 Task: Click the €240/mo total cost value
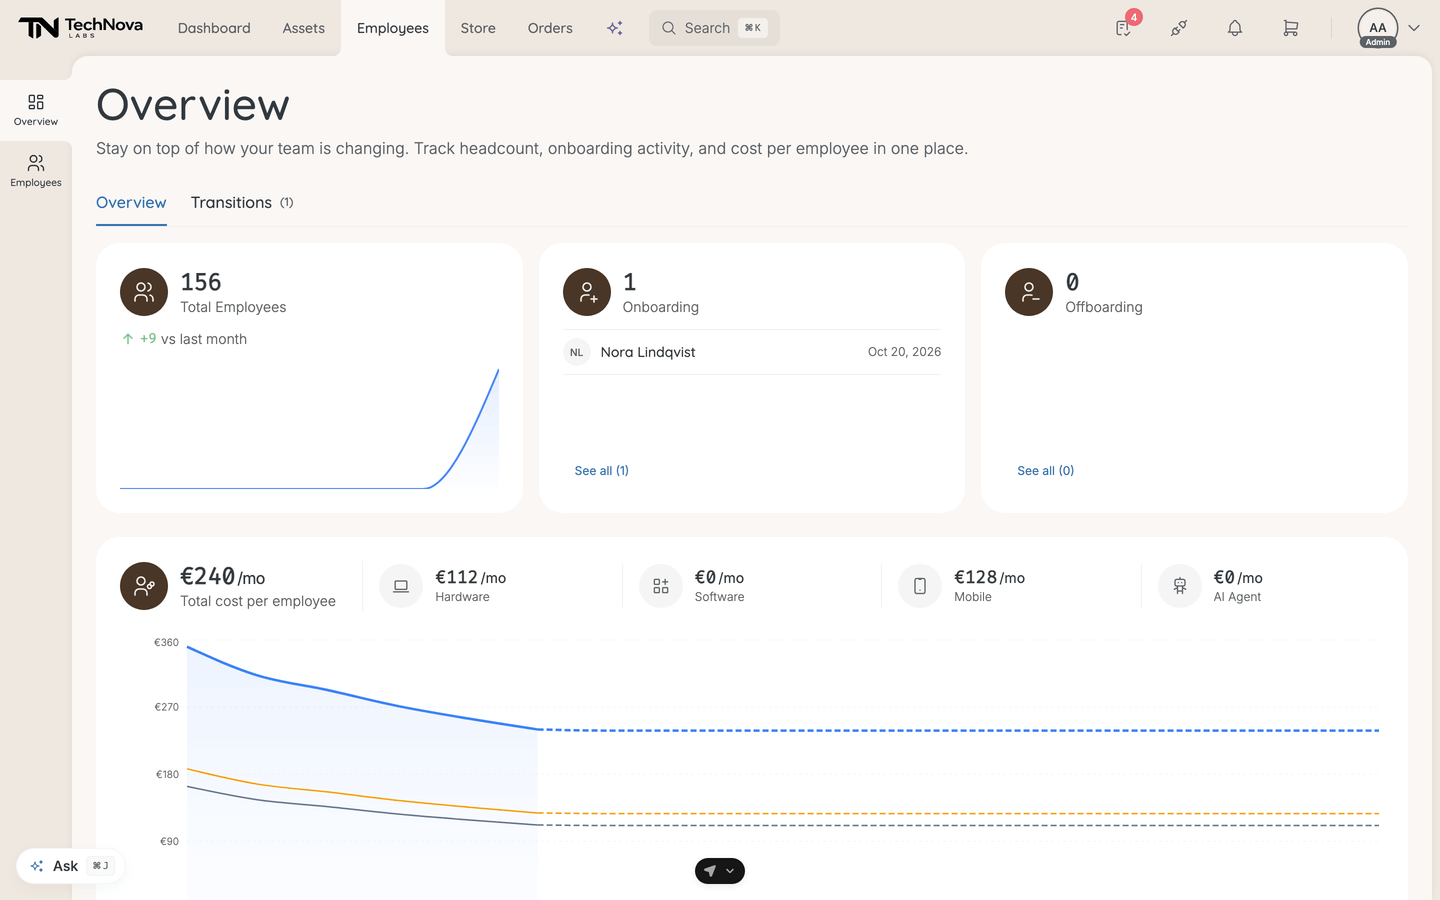[x=222, y=577]
